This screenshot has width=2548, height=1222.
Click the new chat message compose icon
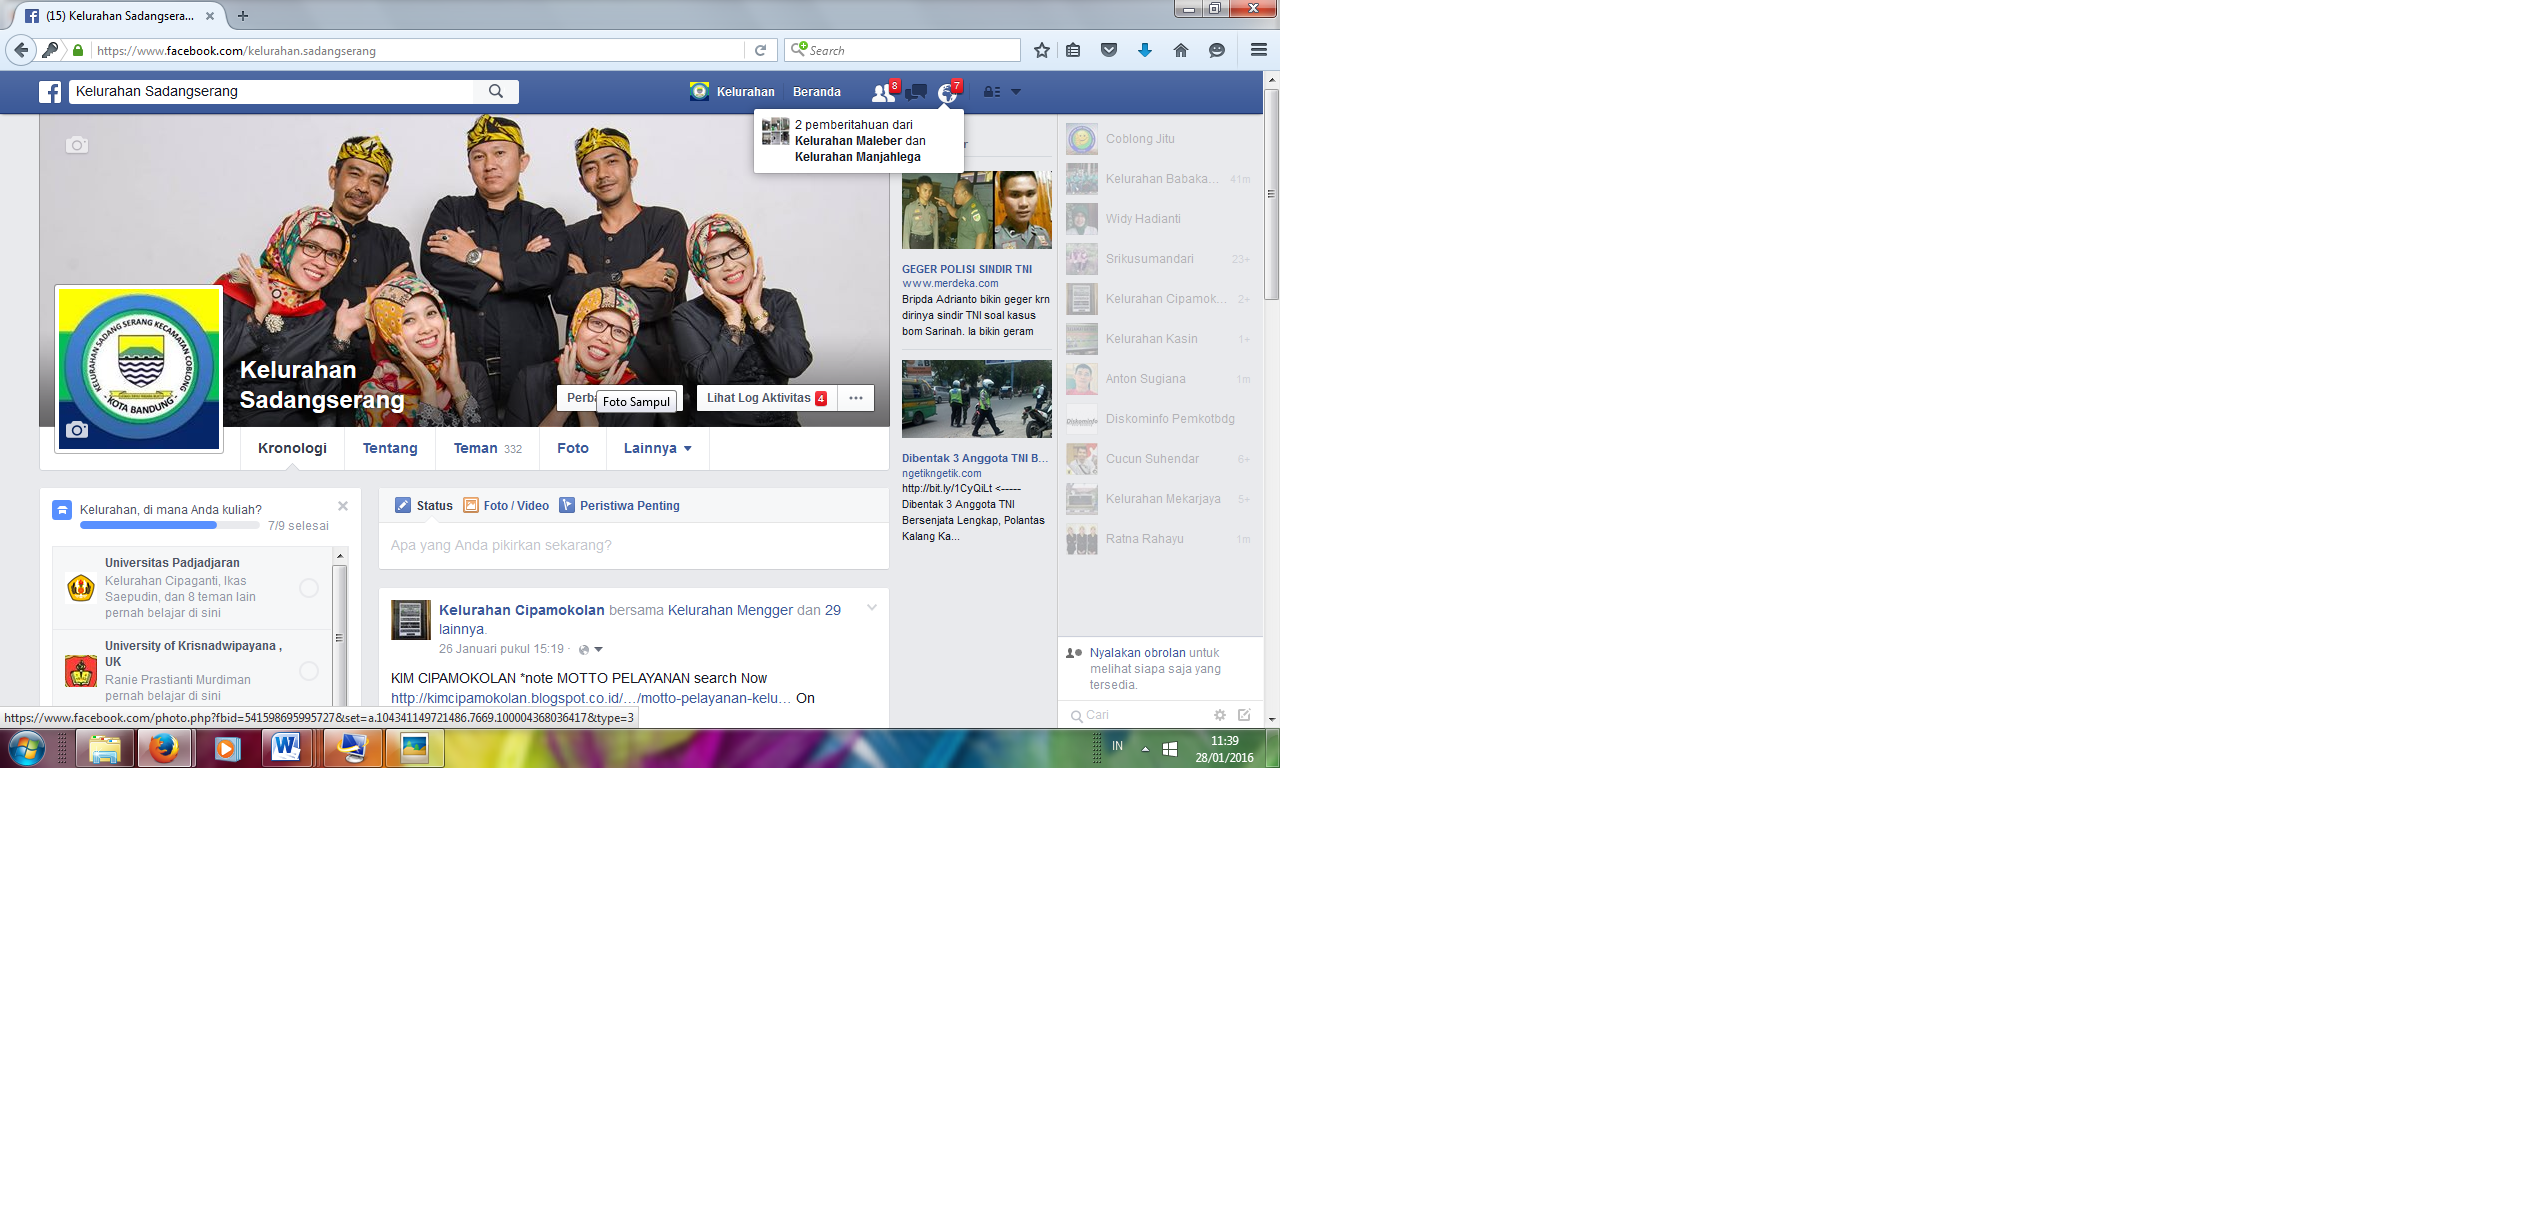click(1243, 715)
